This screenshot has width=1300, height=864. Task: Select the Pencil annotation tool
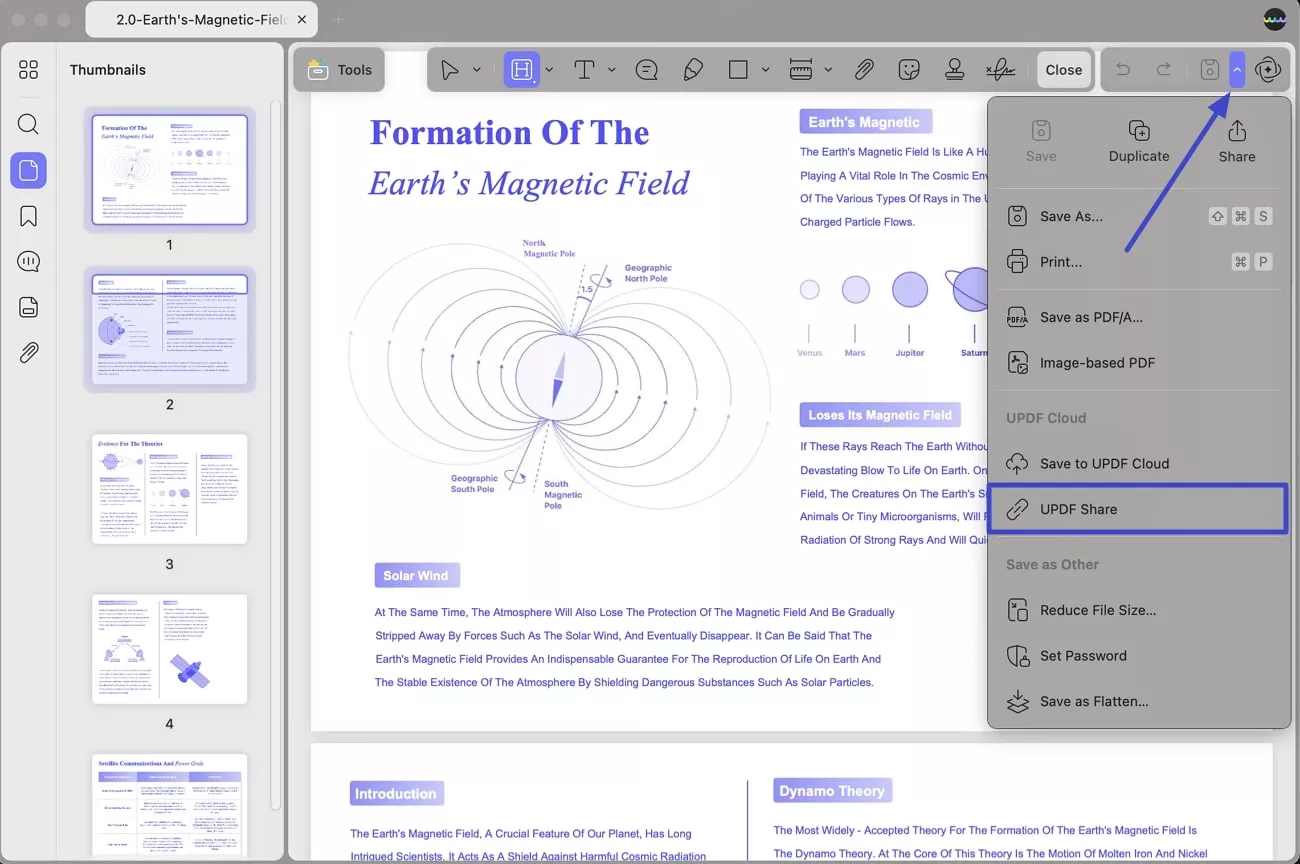click(693, 69)
